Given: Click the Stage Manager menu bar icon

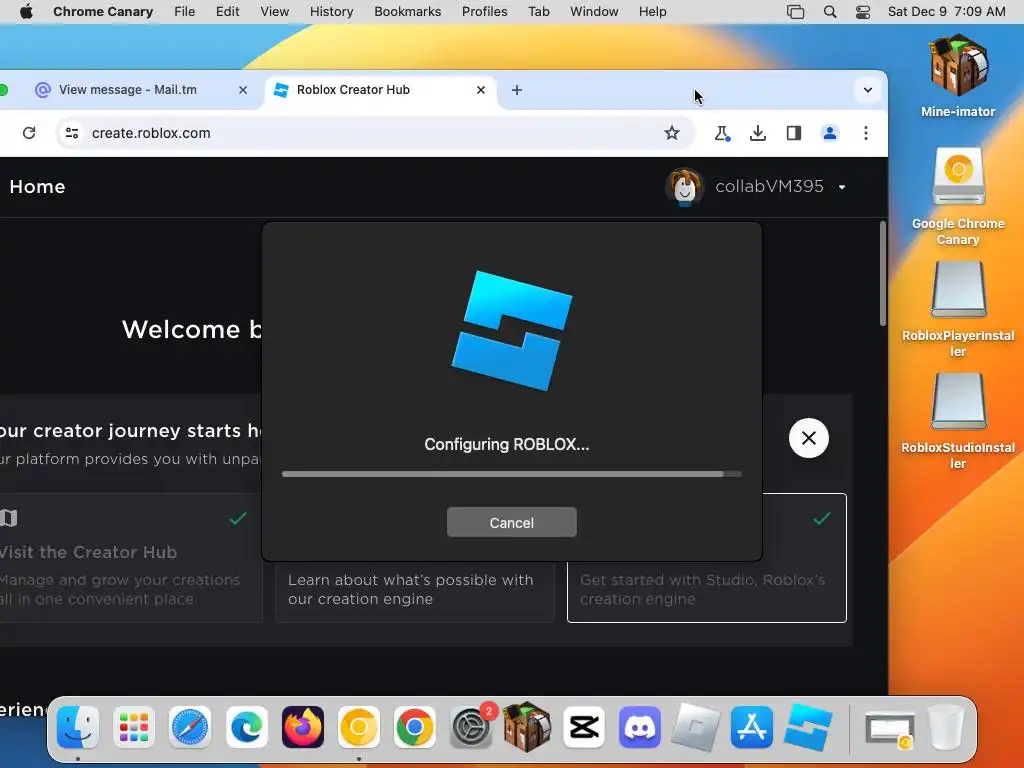Looking at the screenshot, I should click(x=795, y=12).
